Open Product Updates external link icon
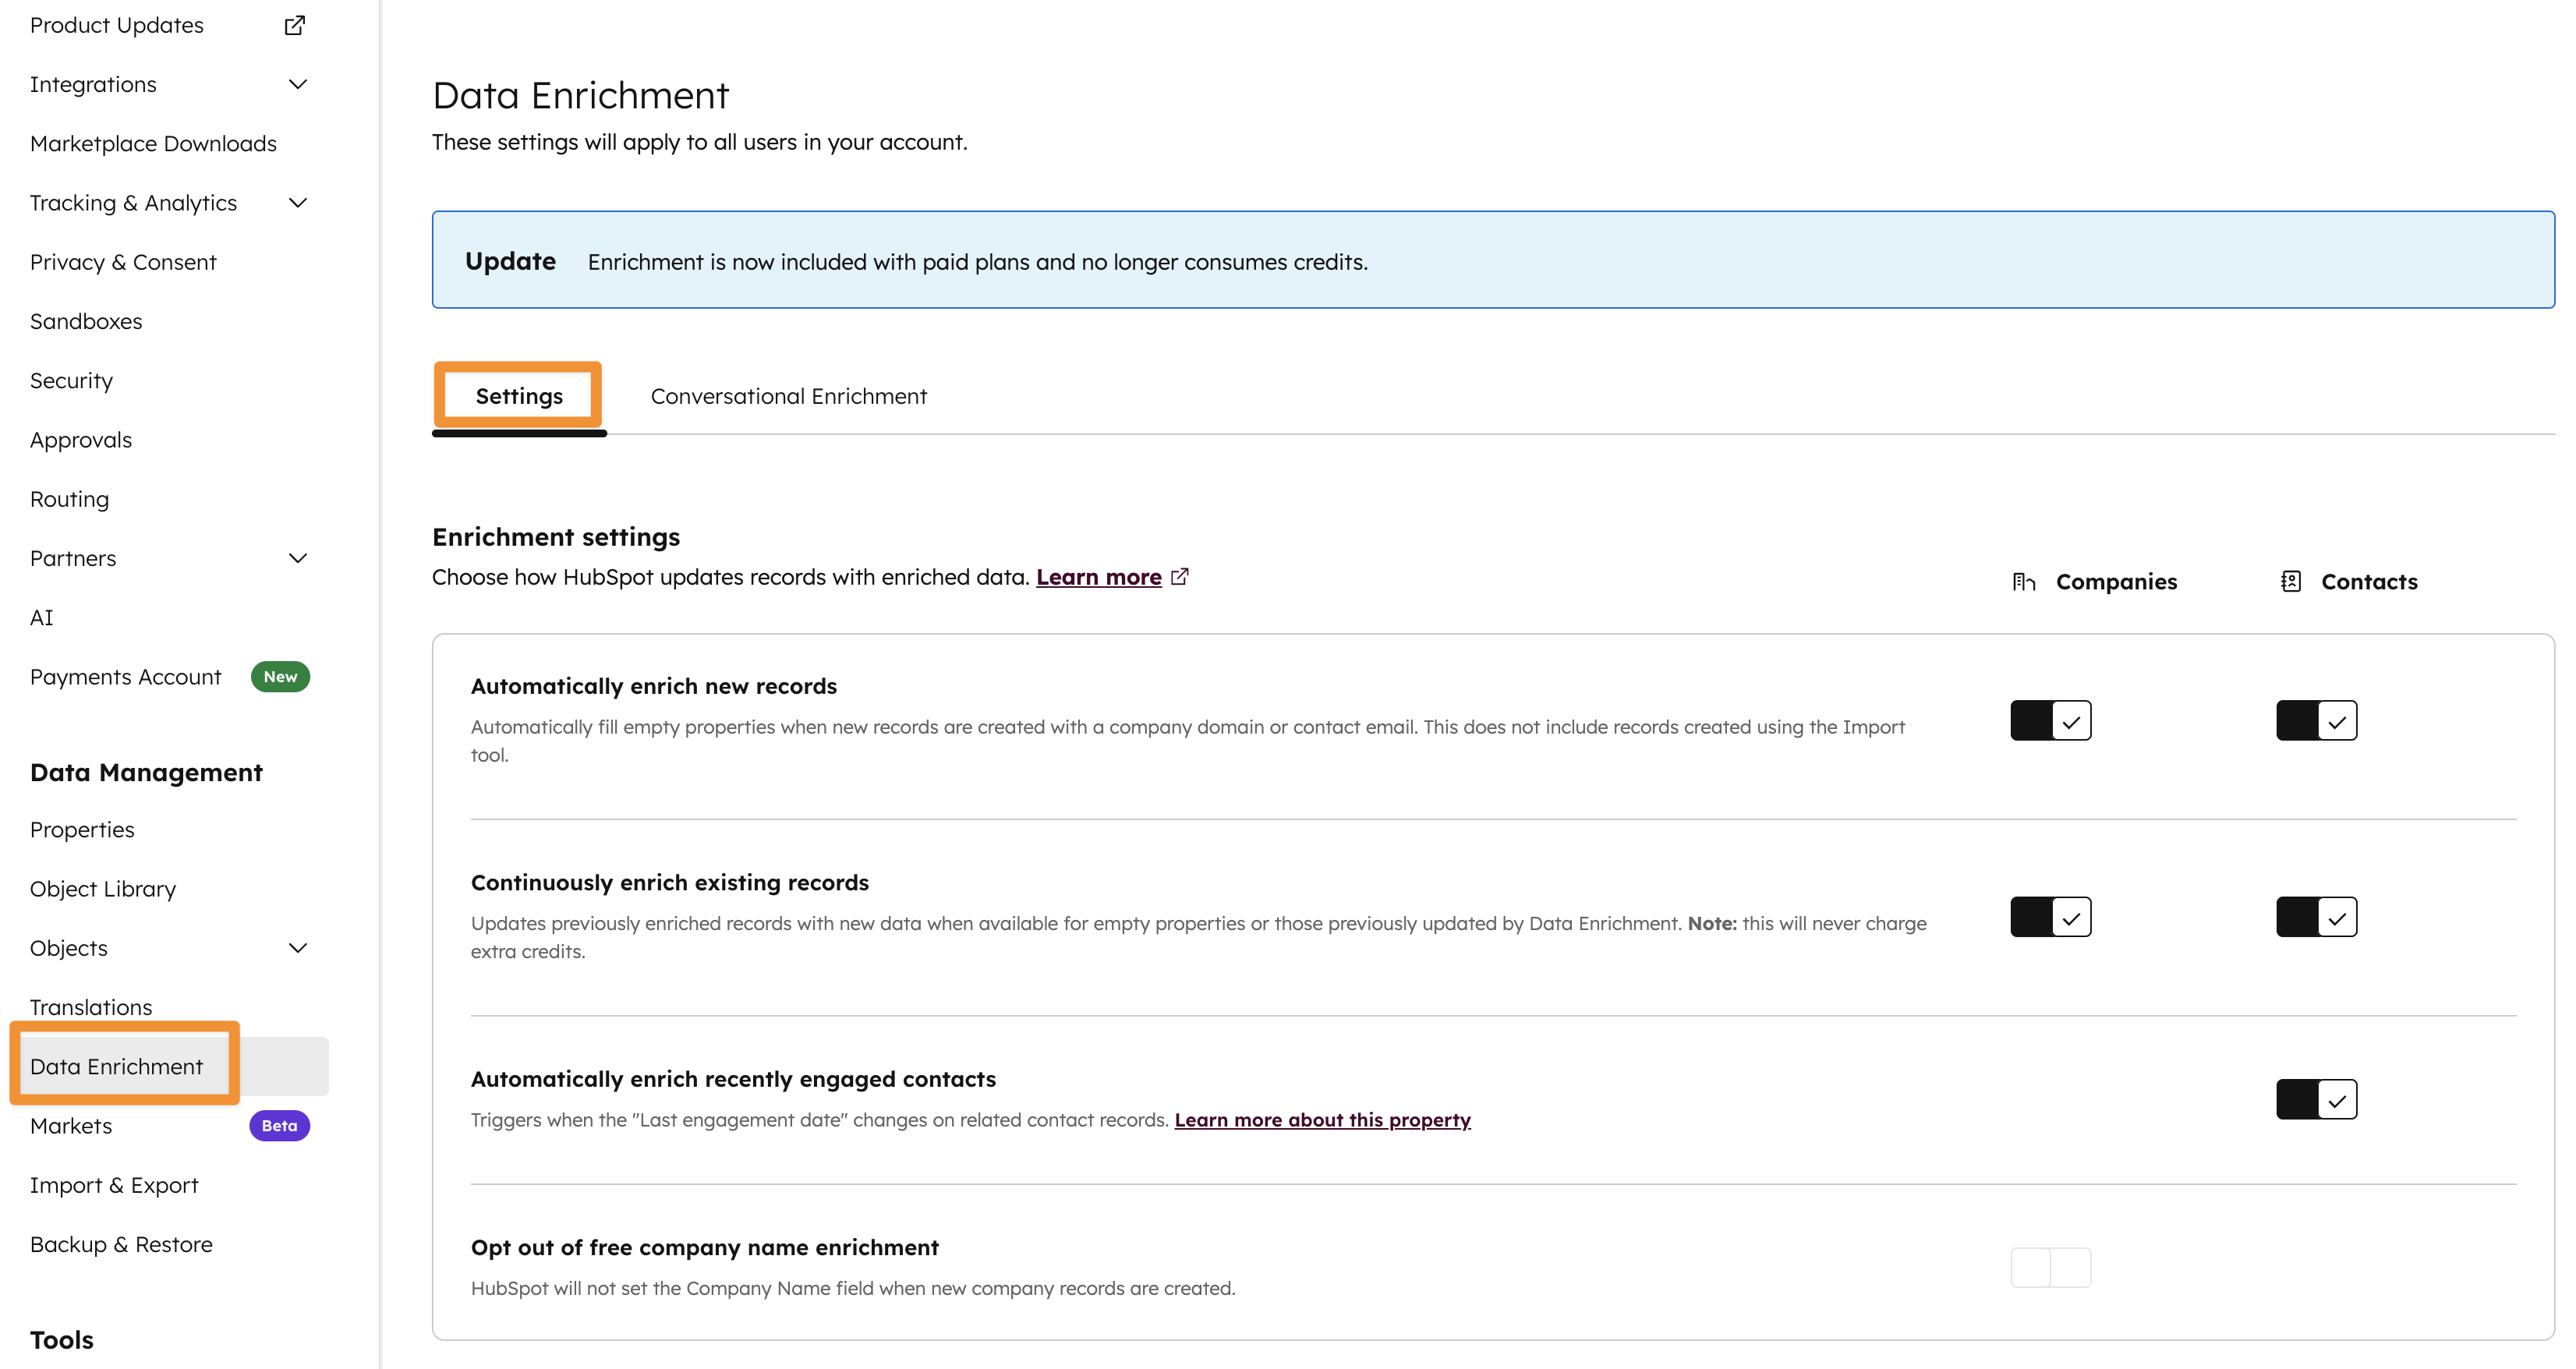The height and width of the screenshot is (1369, 2576). click(294, 25)
